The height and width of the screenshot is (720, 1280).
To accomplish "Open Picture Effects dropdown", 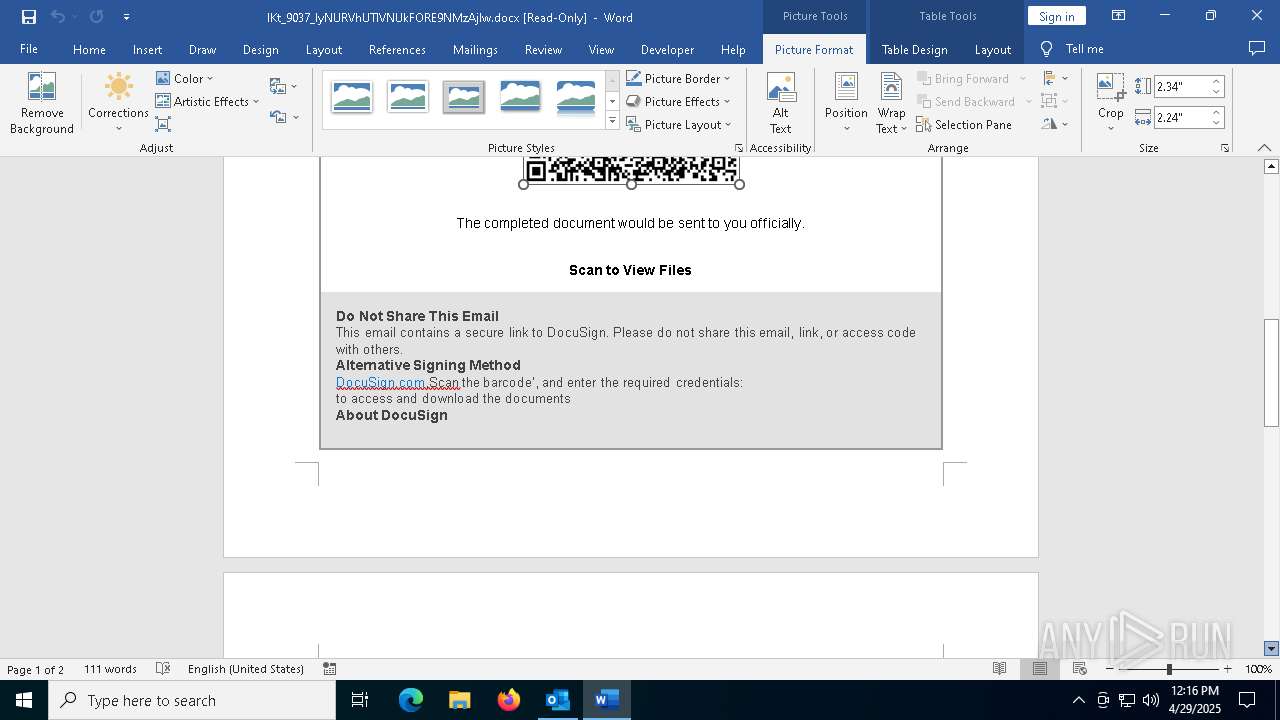I will (x=678, y=101).
